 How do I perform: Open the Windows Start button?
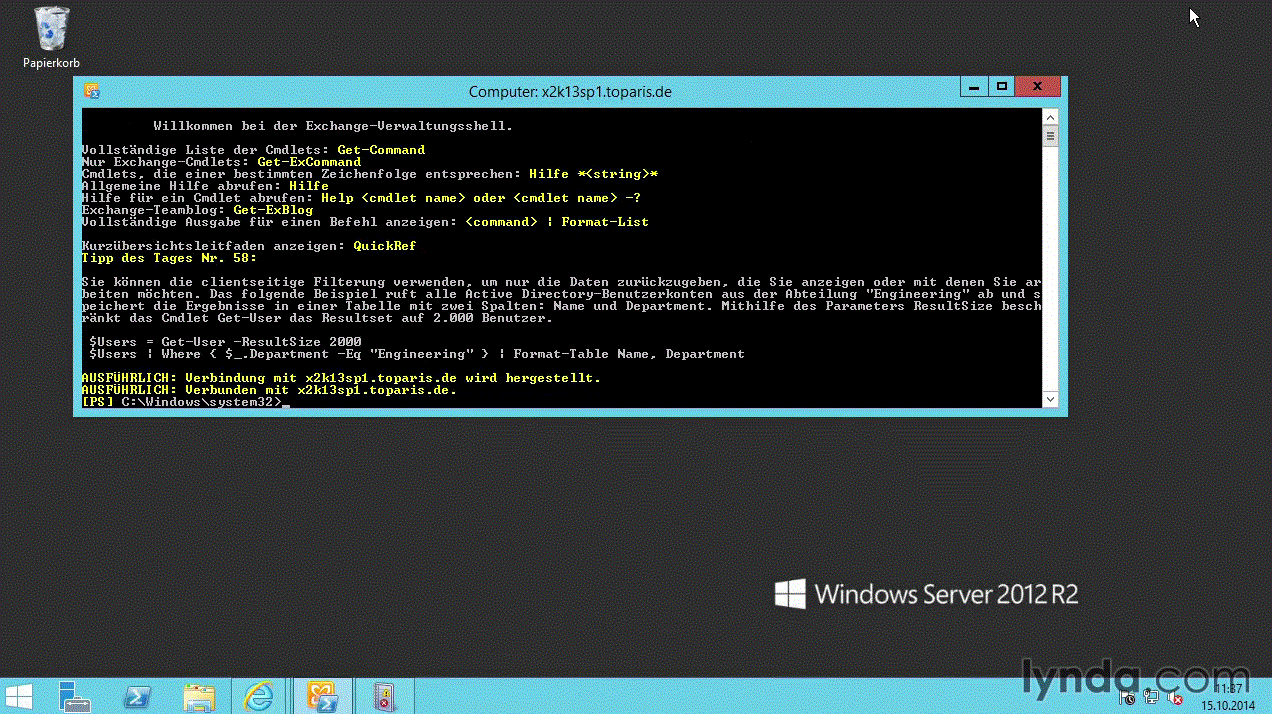click(19, 696)
